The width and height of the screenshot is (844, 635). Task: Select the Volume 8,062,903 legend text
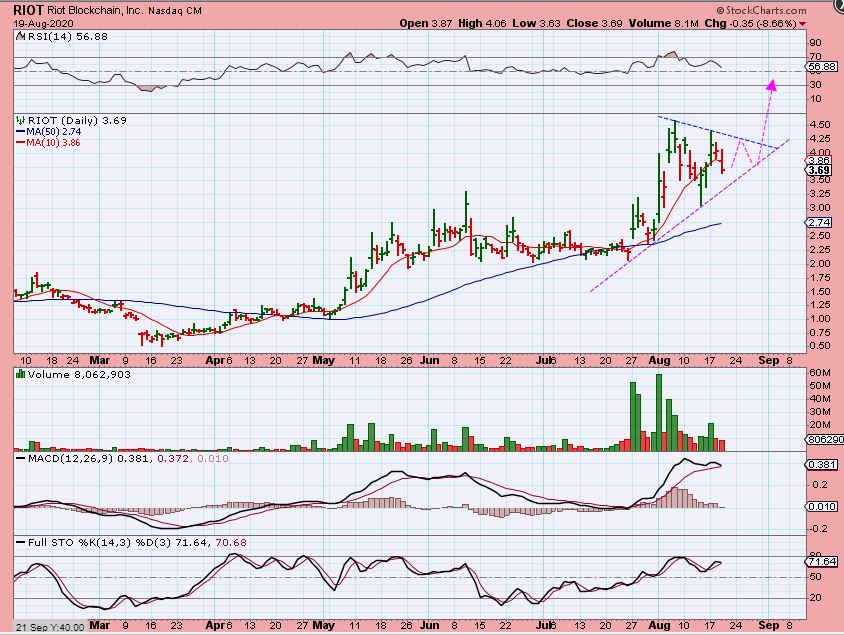(79, 375)
